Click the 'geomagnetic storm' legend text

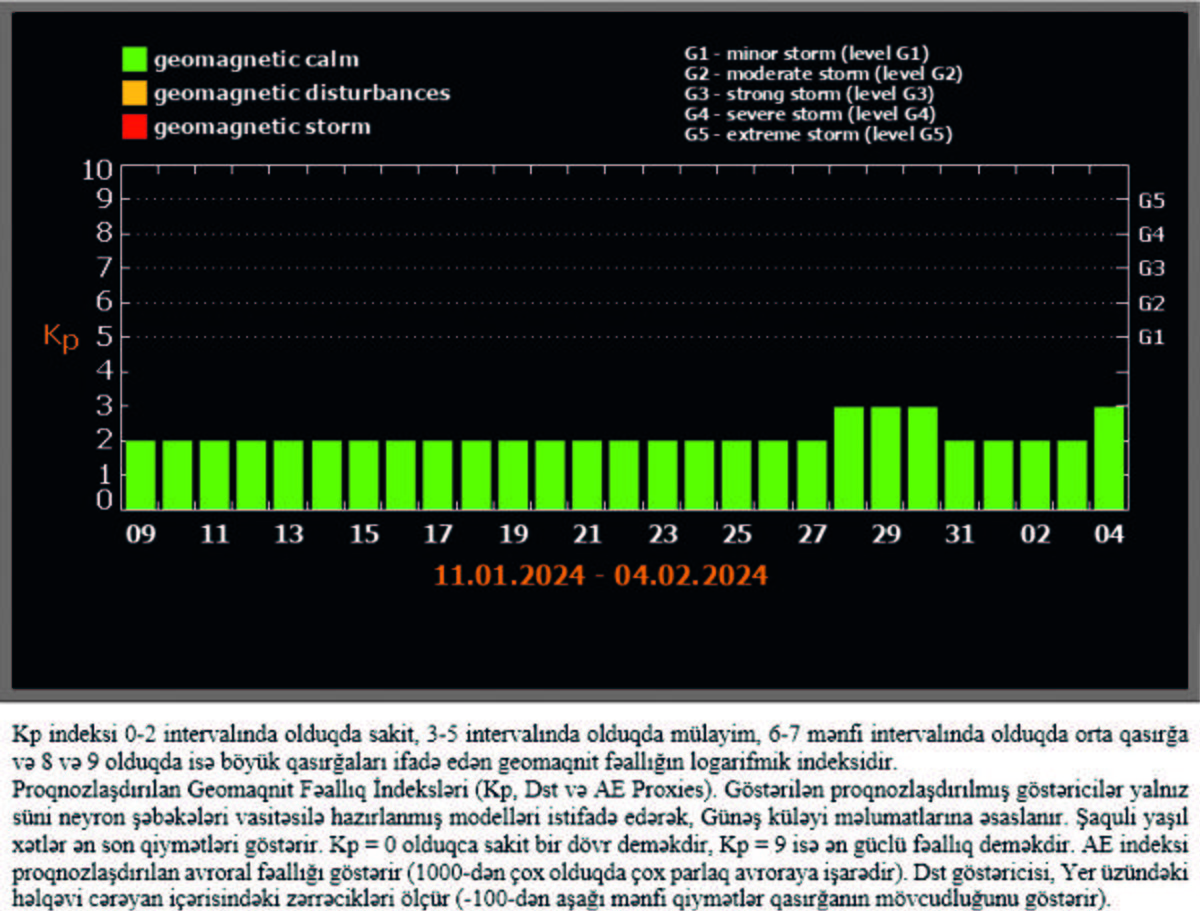coord(262,127)
